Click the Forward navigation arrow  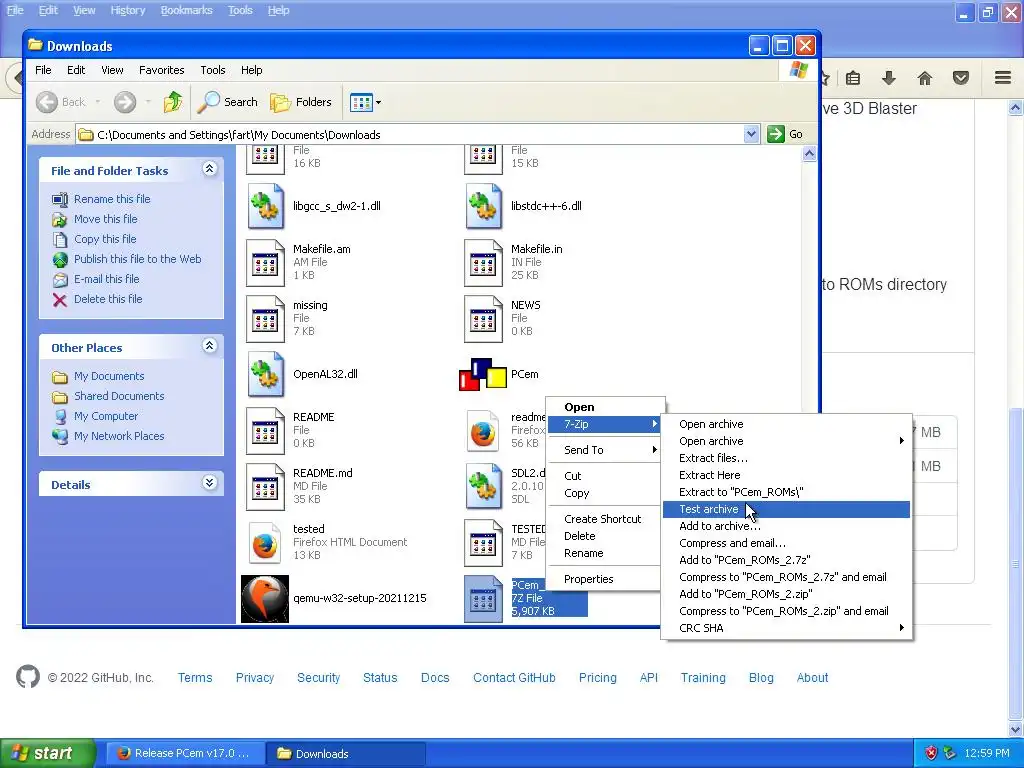tap(125, 102)
